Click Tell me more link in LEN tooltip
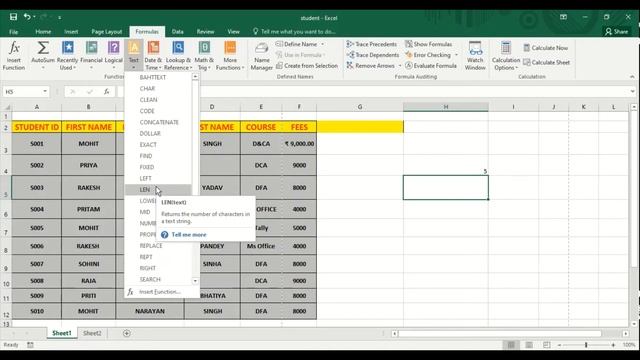Screen dimensions: 640x360 click(189, 235)
